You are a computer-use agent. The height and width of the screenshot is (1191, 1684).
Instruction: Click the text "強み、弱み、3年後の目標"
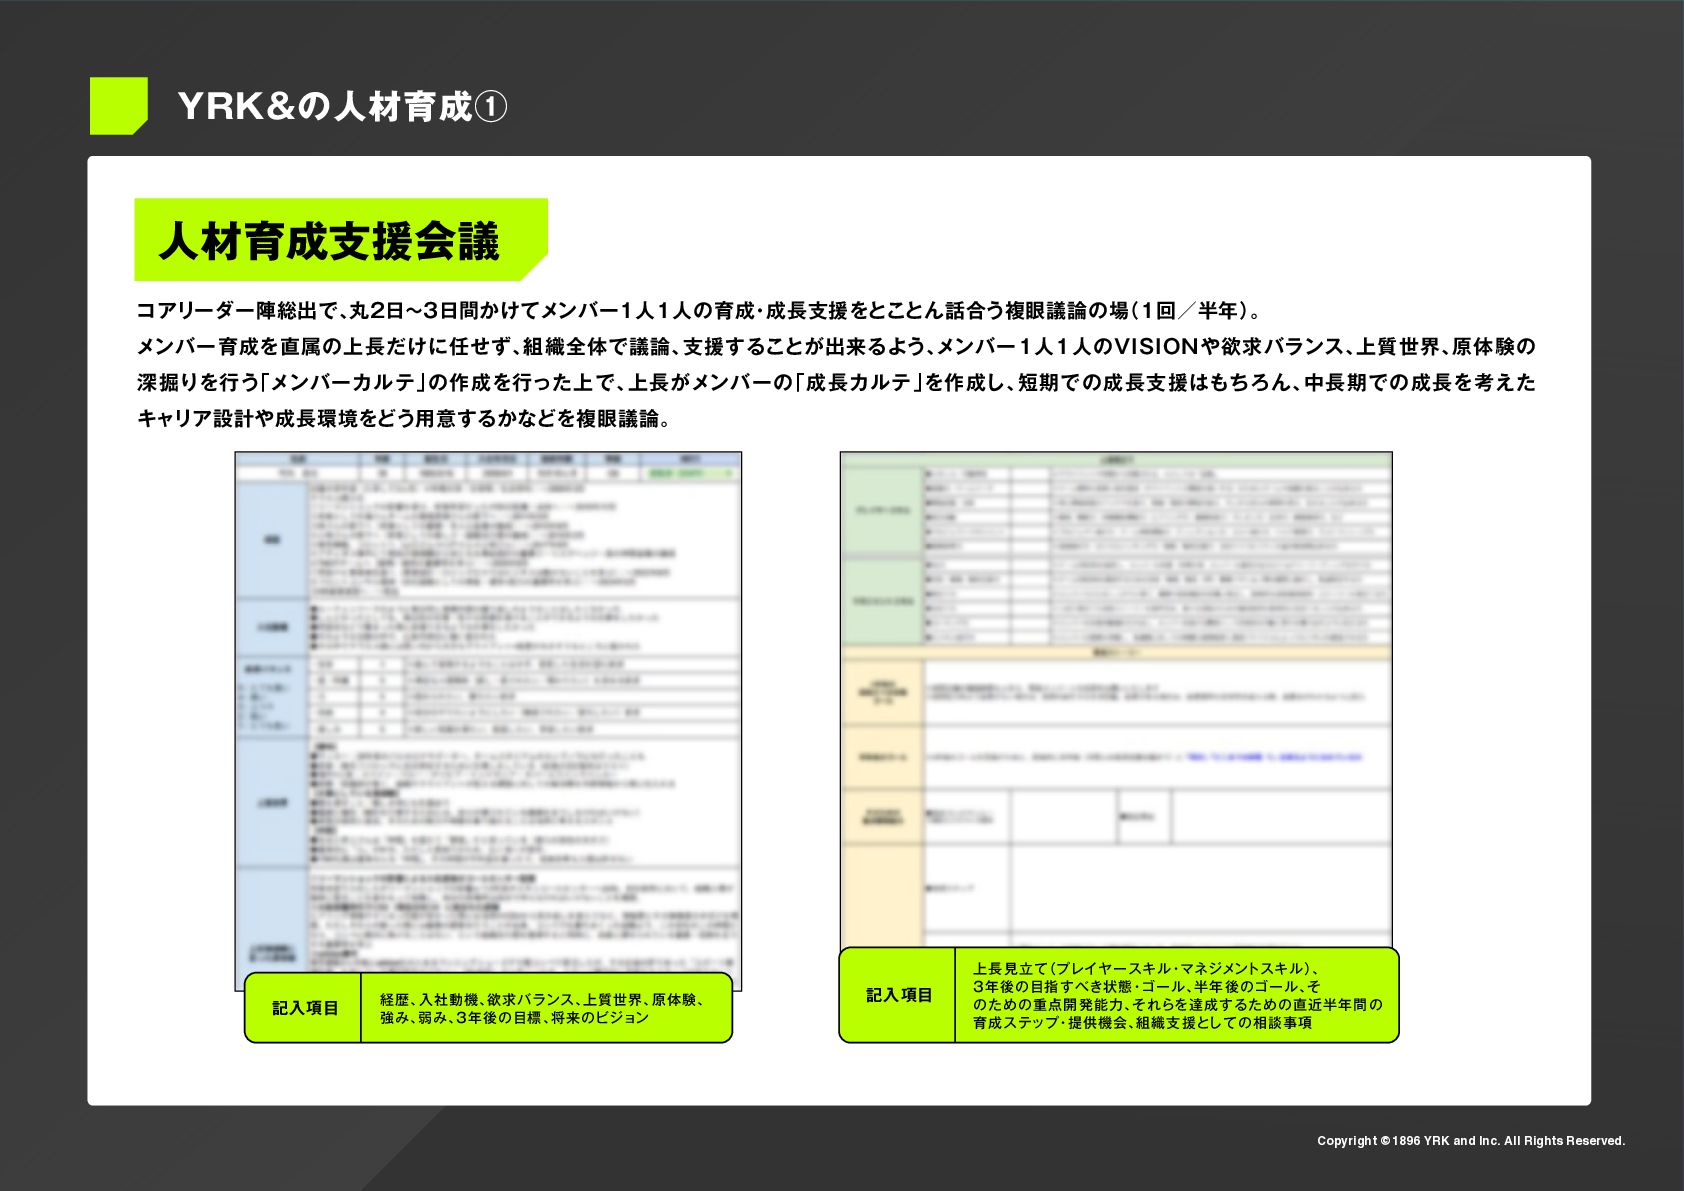461,1017
